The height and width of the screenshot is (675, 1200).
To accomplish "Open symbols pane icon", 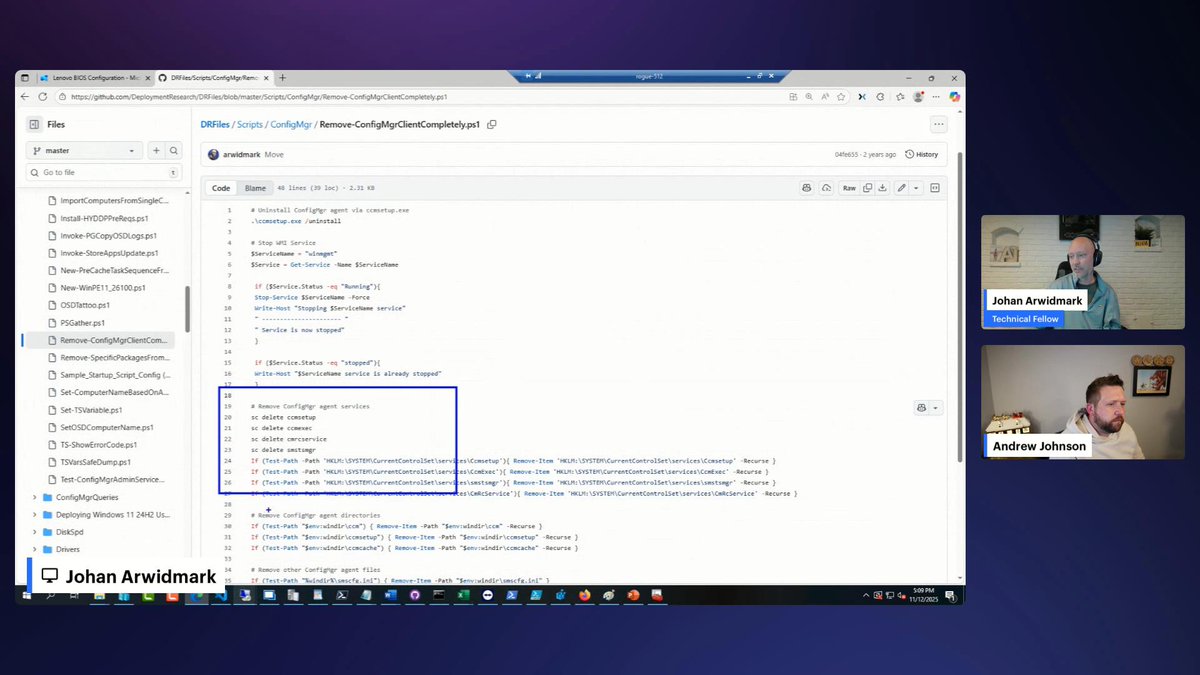I will tap(935, 188).
